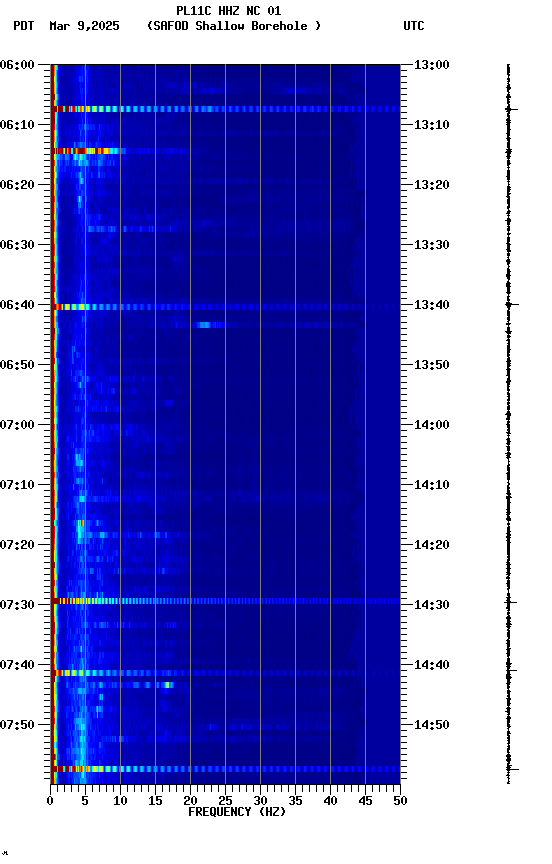
Task: Click the 30 Hz axis tick label
Action: coord(260,801)
